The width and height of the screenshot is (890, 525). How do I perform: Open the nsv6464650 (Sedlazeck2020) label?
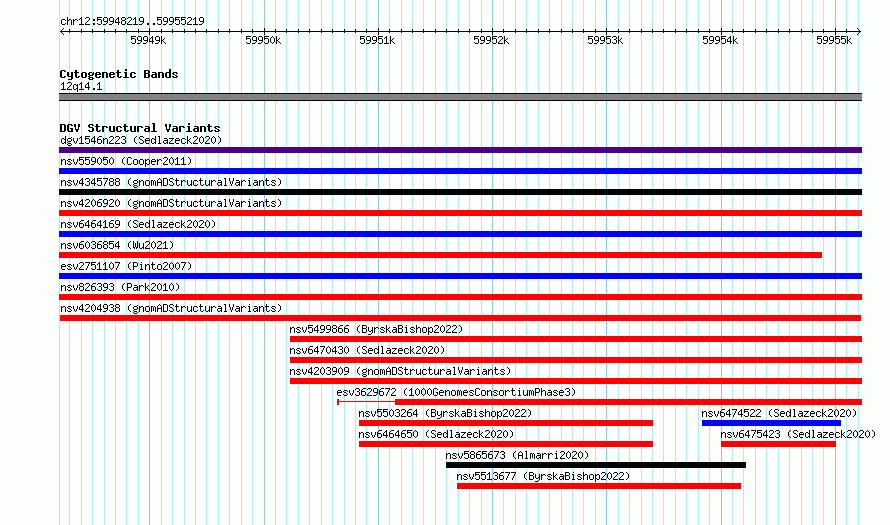point(436,434)
